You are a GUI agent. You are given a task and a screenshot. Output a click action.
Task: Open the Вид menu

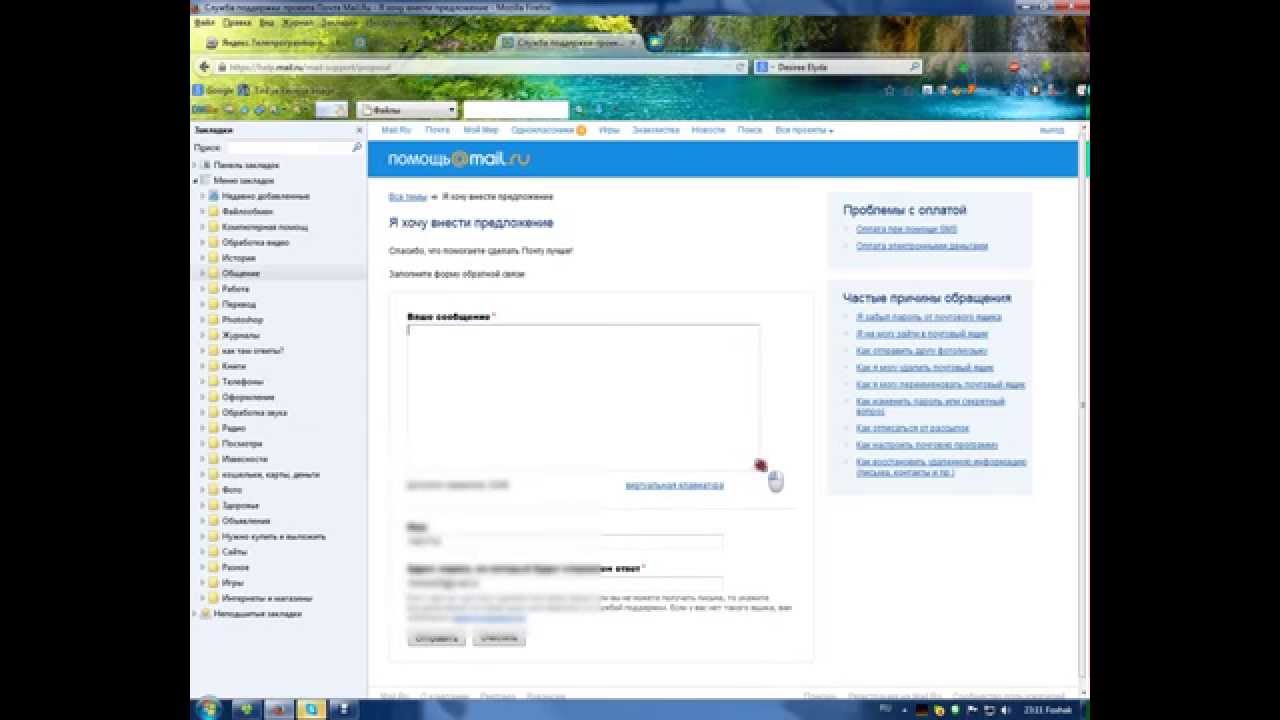click(266, 21)
